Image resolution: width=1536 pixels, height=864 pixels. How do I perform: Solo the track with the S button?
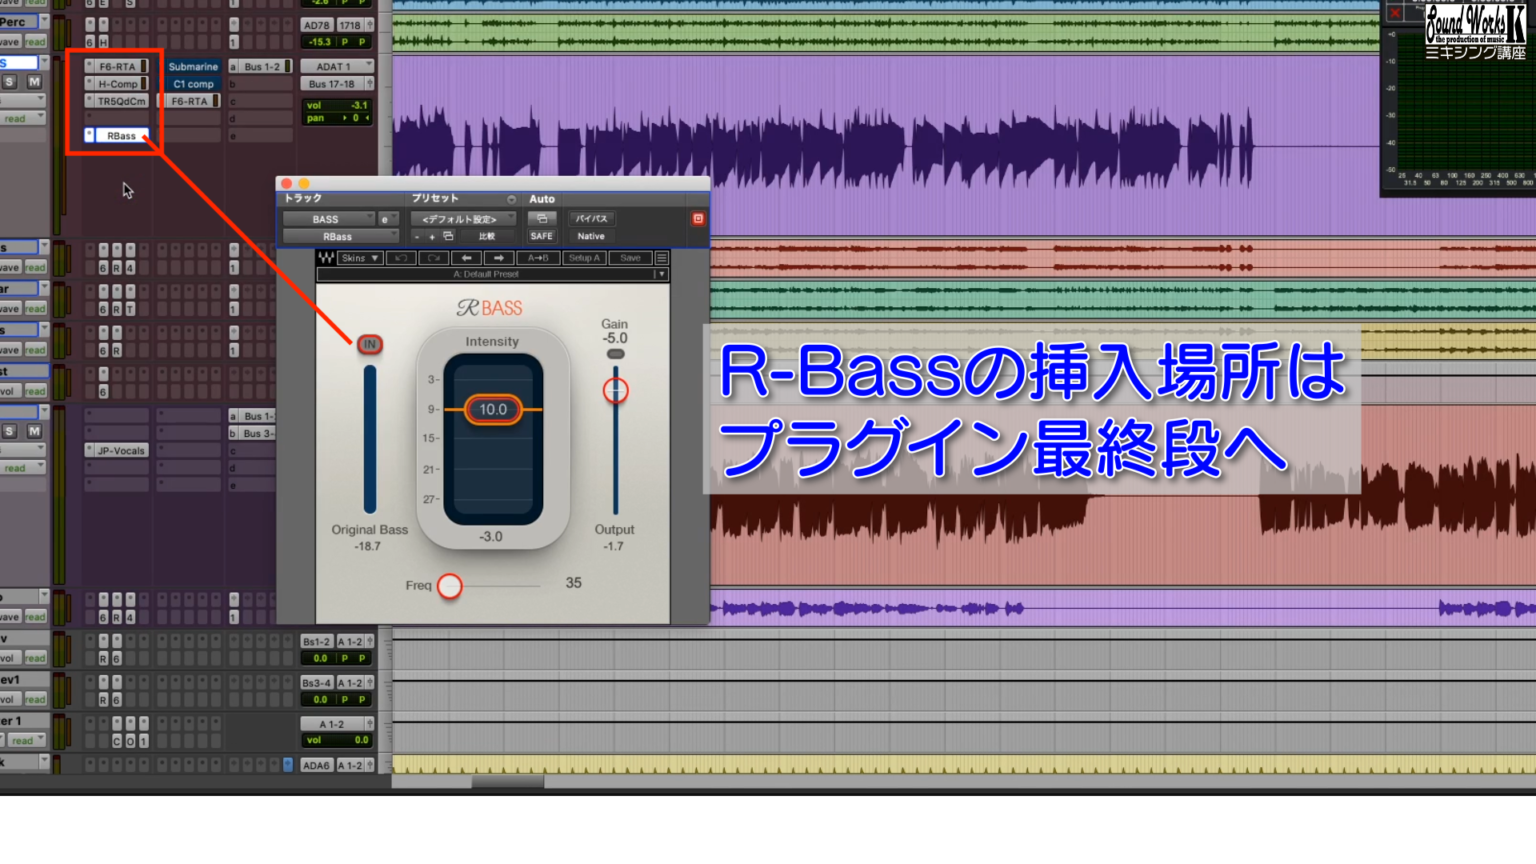9,82
